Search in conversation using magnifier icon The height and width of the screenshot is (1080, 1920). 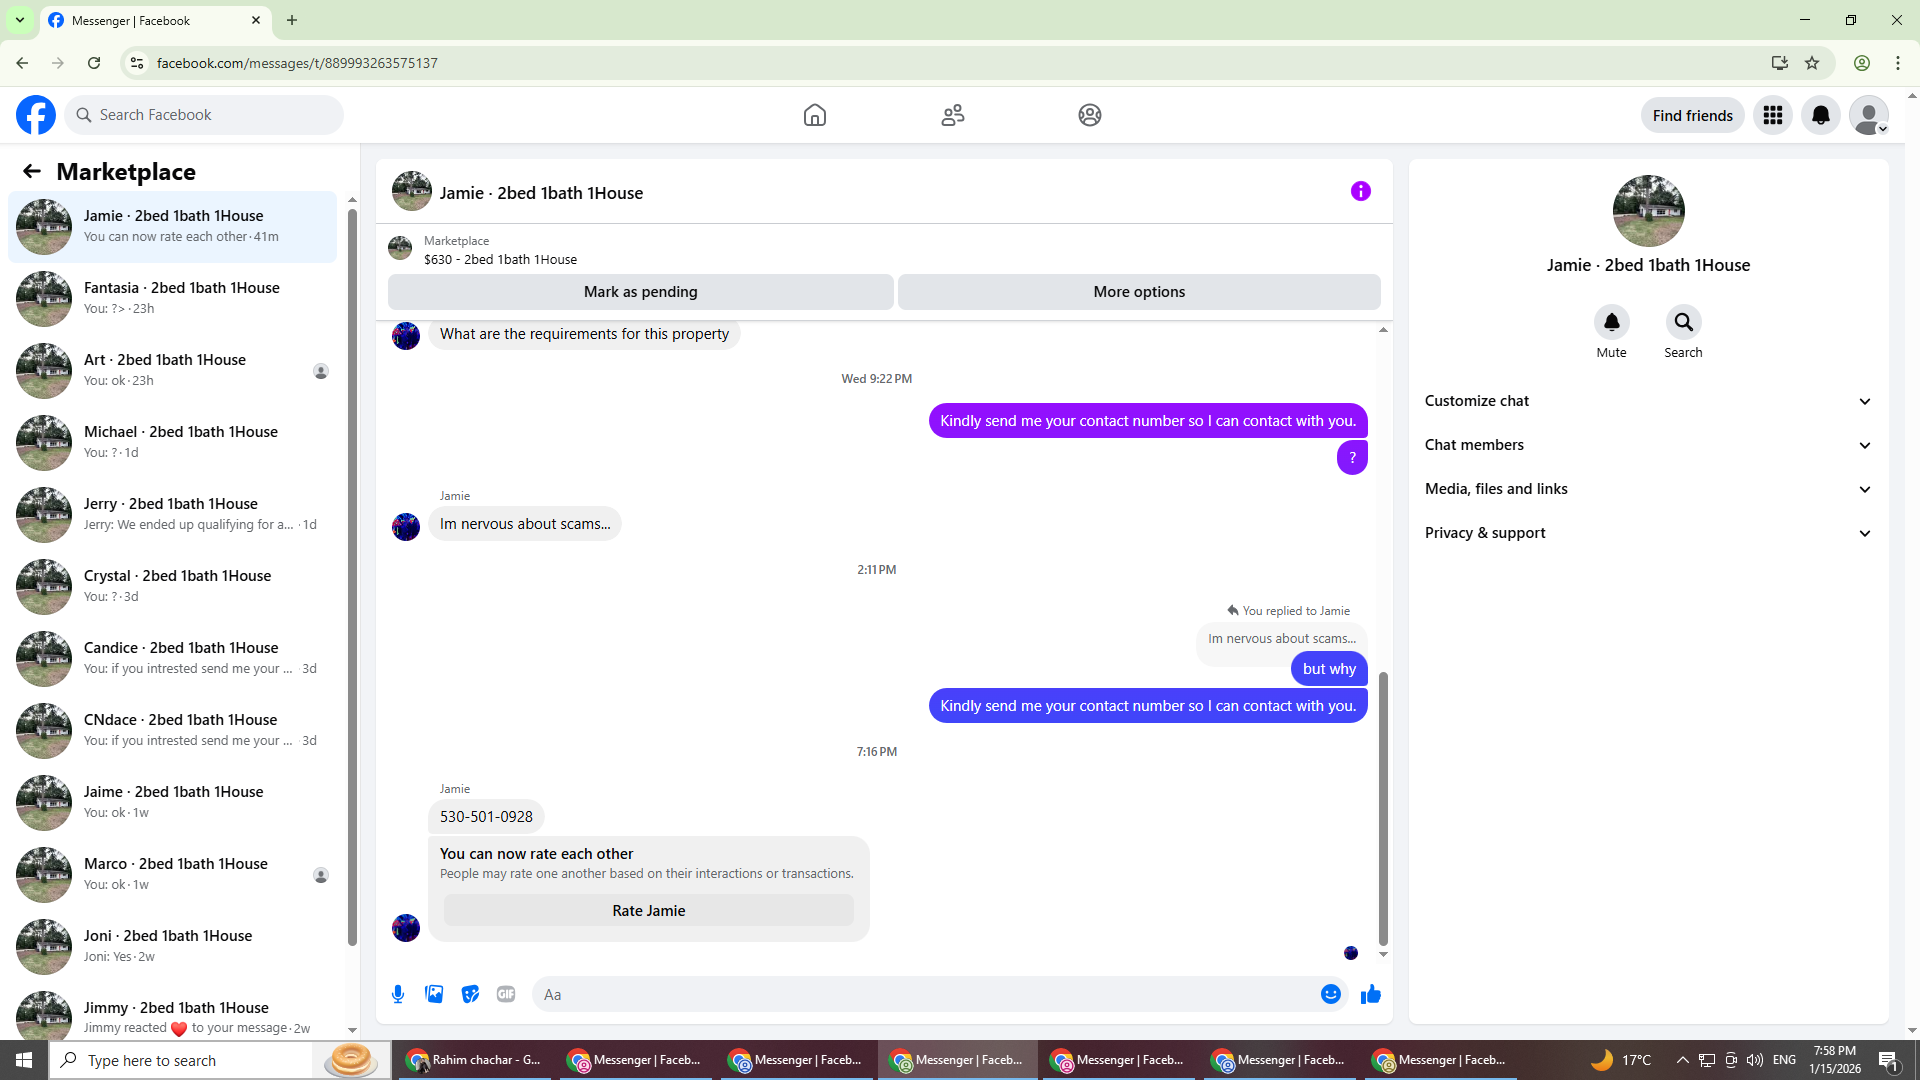click(x=1683, y=322)
